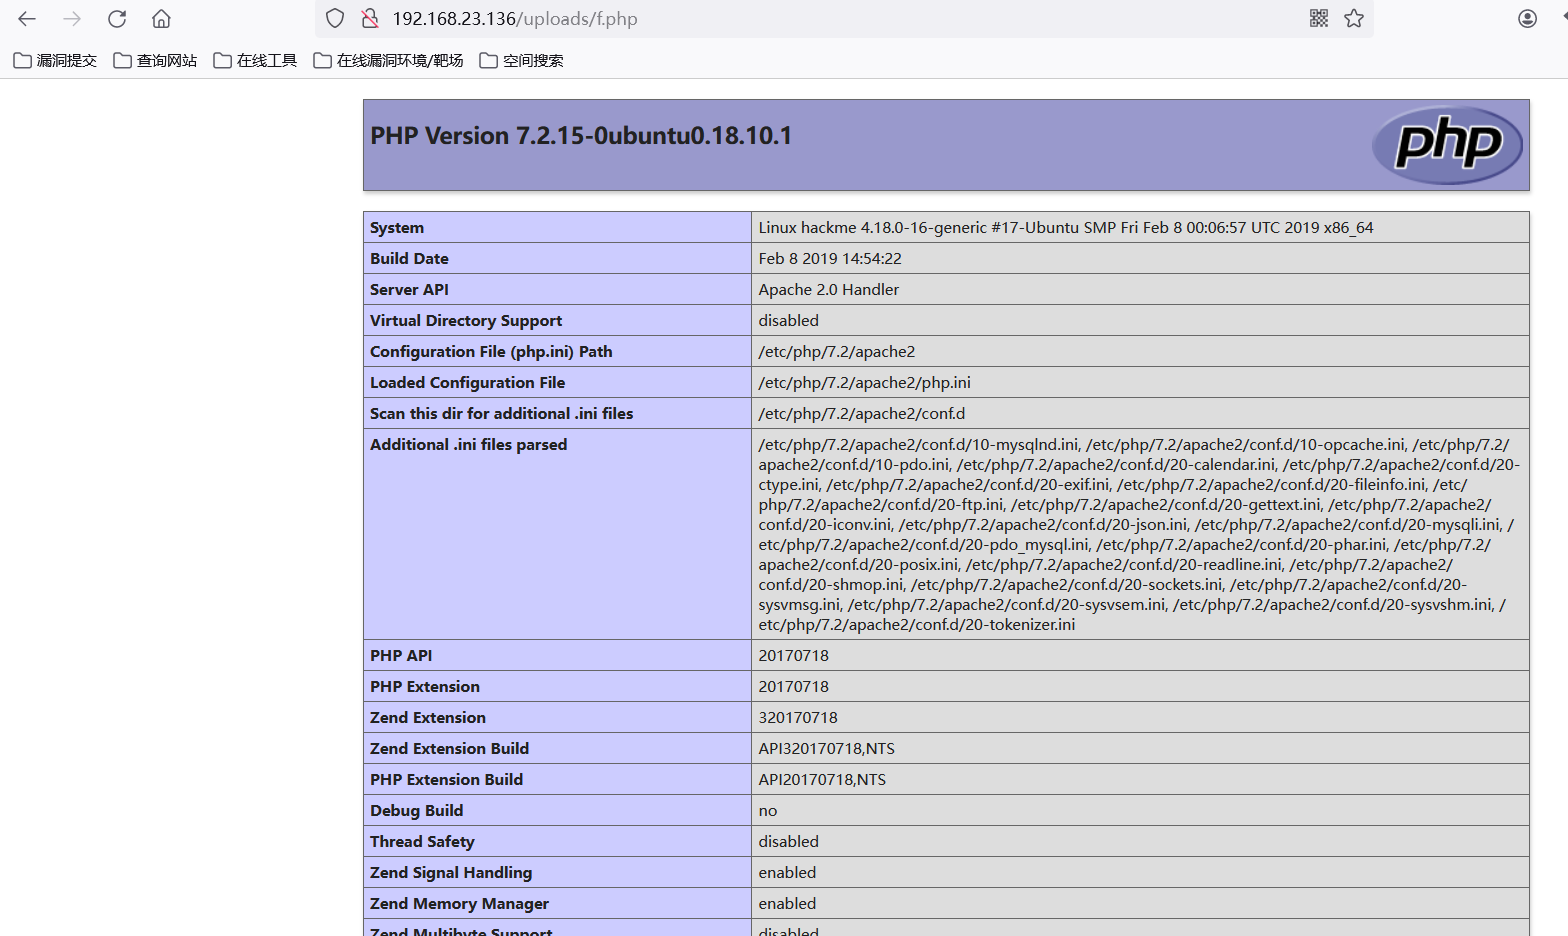Open the account profile icon
Screen dimensions: 1568x936
click(x=1527, y=18)
